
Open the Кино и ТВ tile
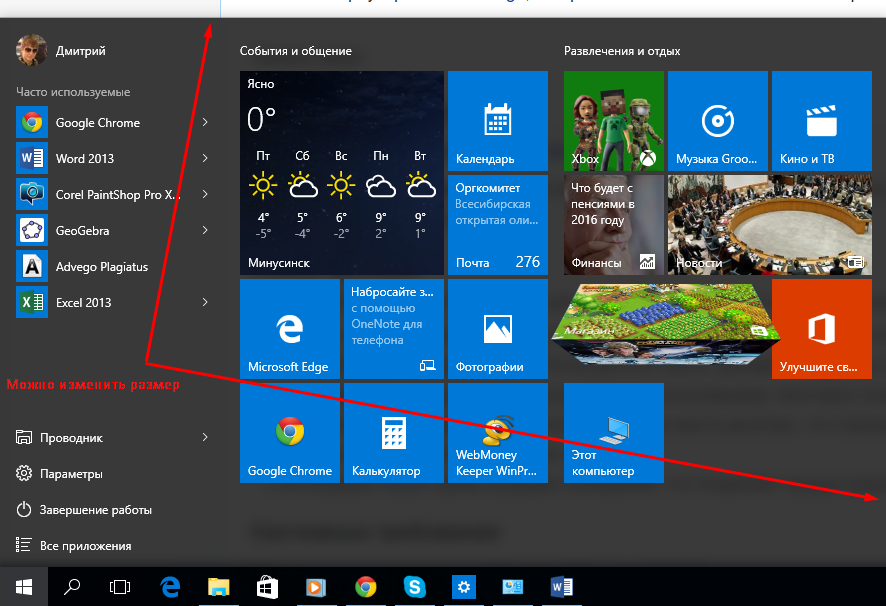point(822,121)
